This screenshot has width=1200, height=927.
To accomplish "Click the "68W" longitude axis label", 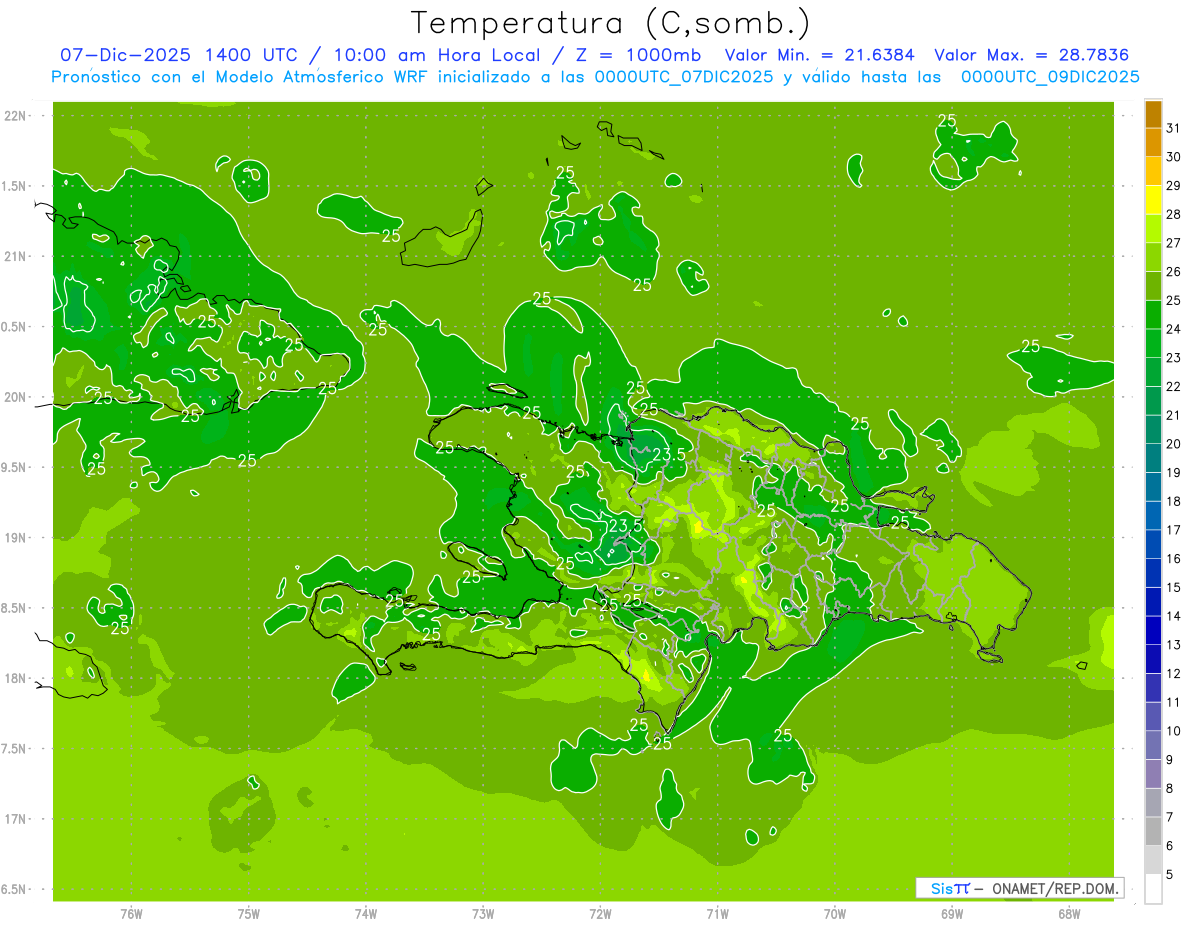I will (x=1069, y=913).
